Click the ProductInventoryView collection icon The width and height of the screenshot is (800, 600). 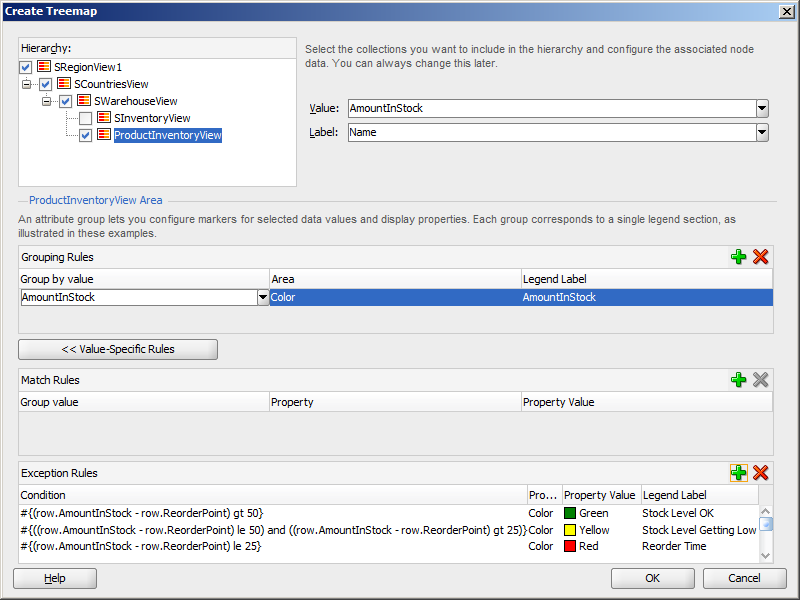[x=104, y=134]
